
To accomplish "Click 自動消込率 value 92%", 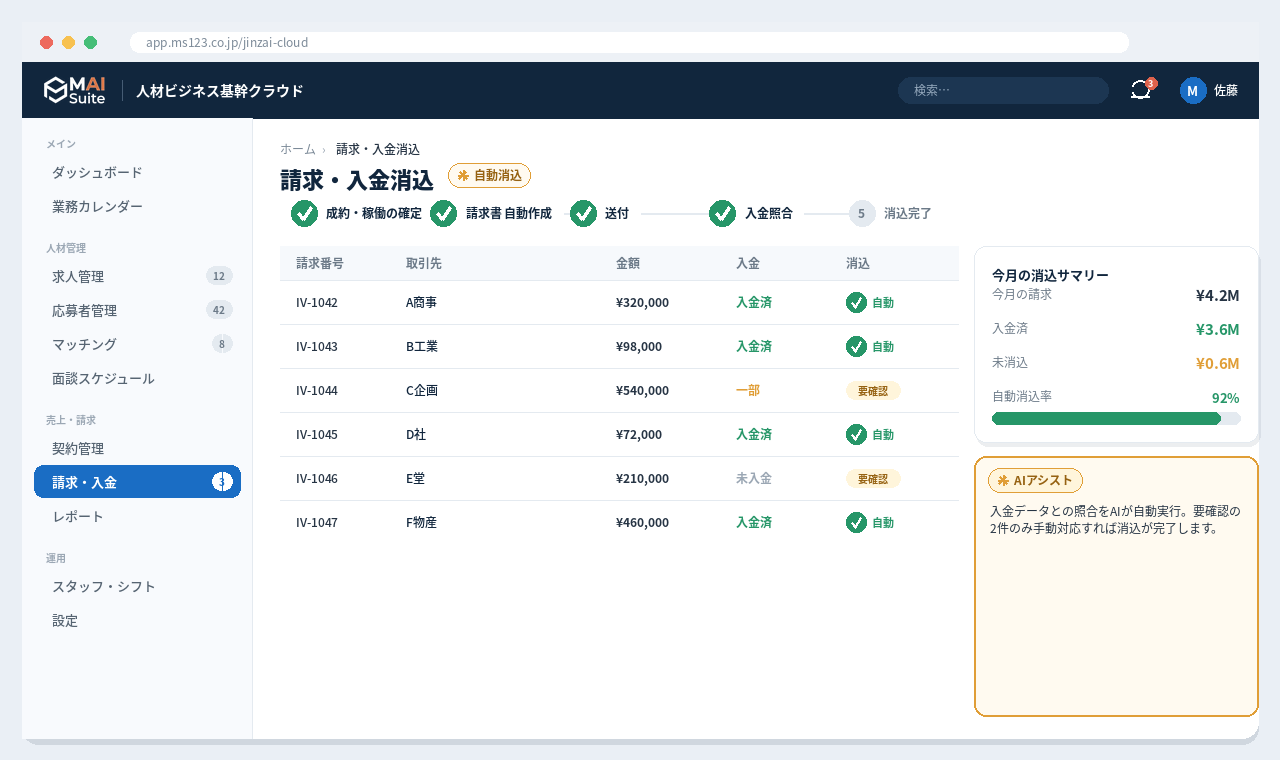I will pyautogui.click(x=1226, y=398).
